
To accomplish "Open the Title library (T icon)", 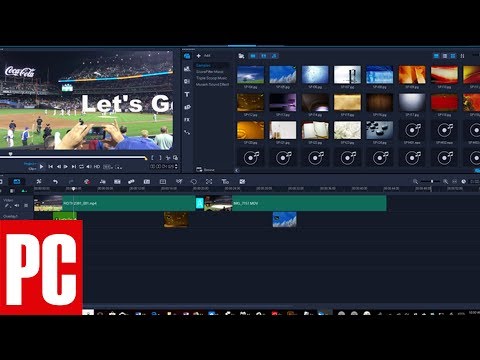I will click(187, 94).
